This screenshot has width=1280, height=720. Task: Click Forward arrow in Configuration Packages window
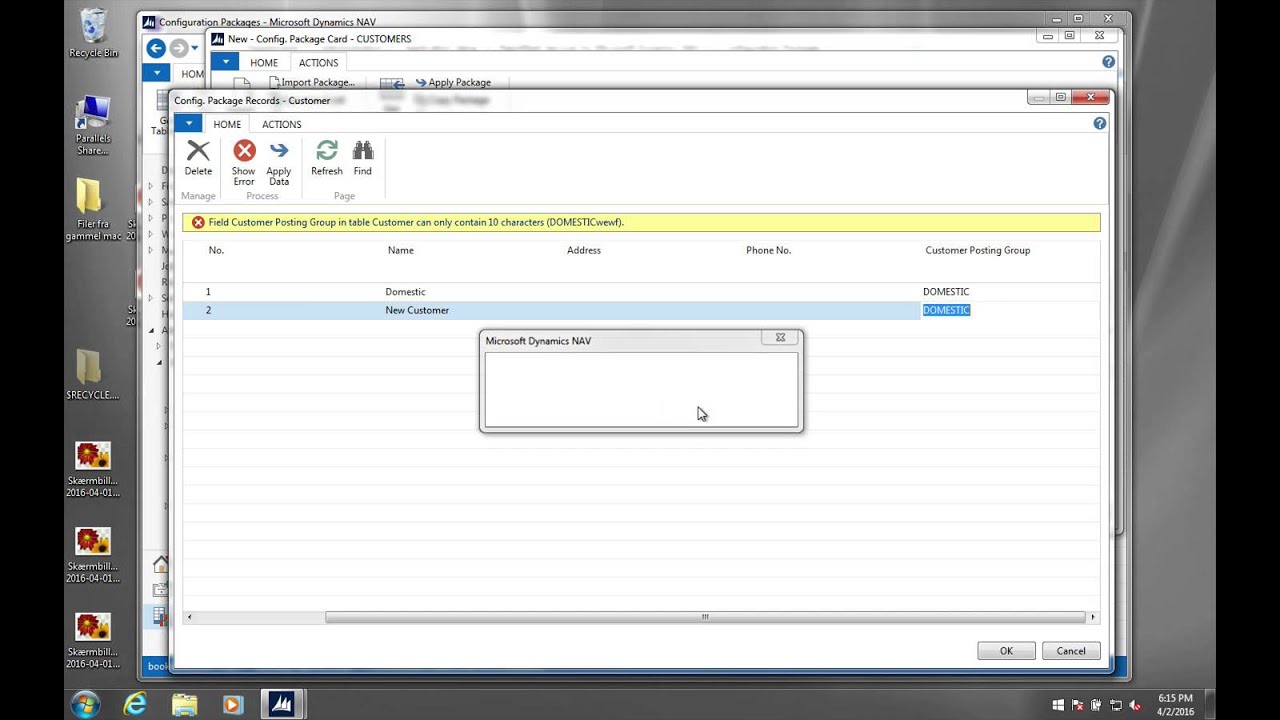pyautogui.click(x=178, y=48)
